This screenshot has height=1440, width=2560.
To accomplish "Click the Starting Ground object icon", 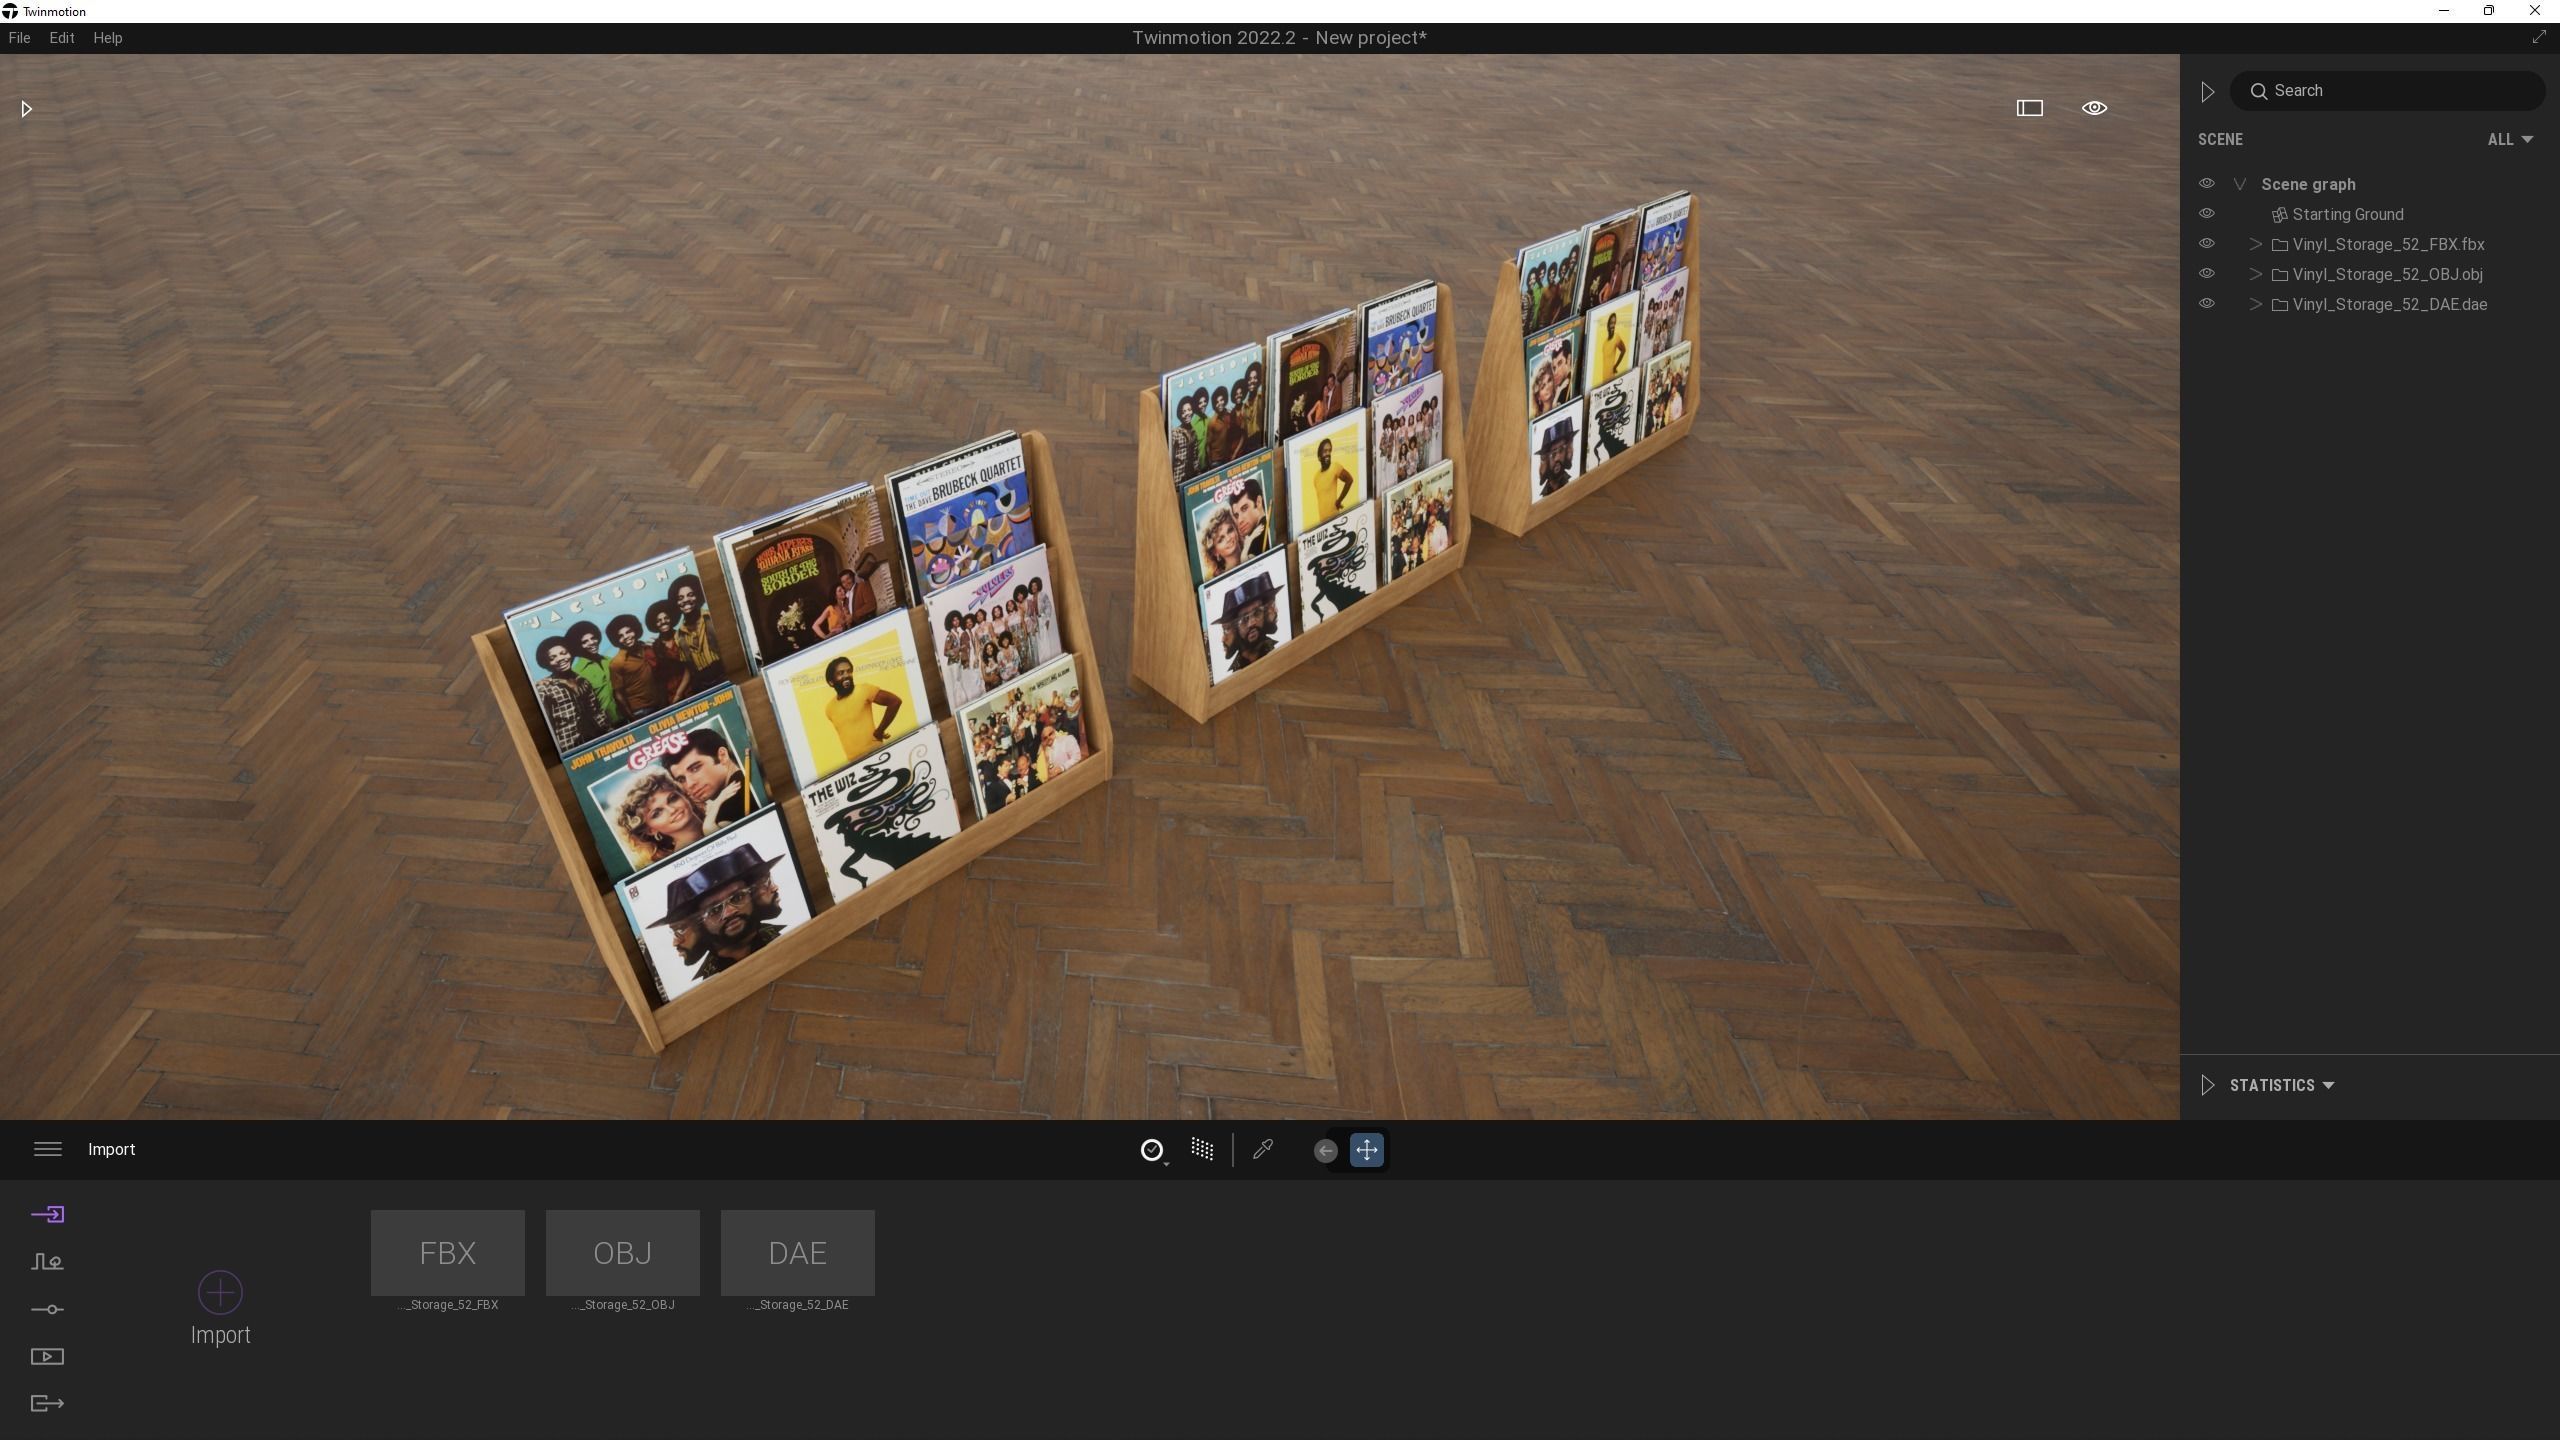I will coord(2279,214).
